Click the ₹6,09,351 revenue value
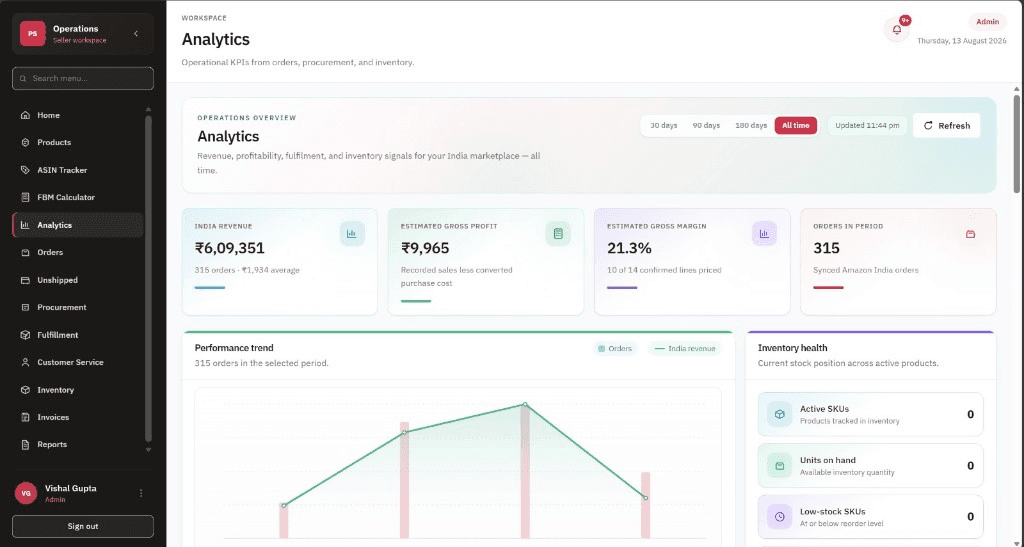This screenshot has width=1024, height=547. [229, 248]
